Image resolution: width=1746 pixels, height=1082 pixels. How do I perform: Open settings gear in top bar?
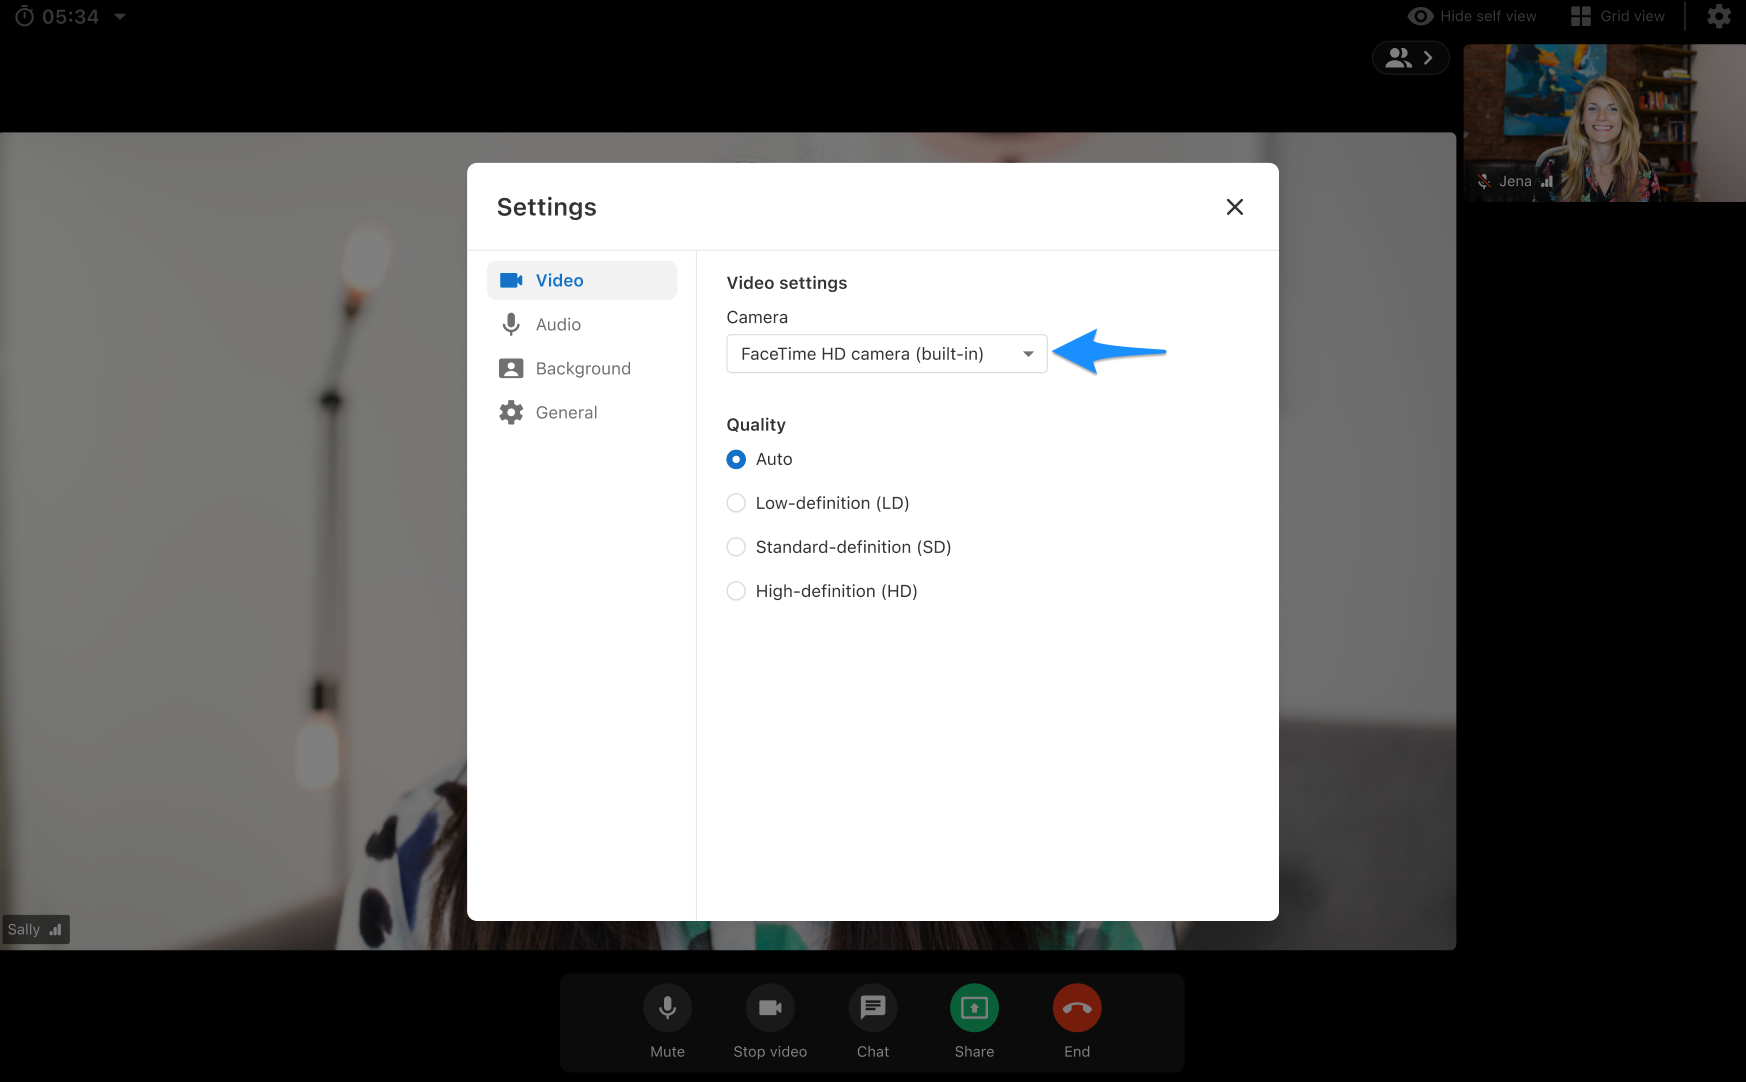1718,17
